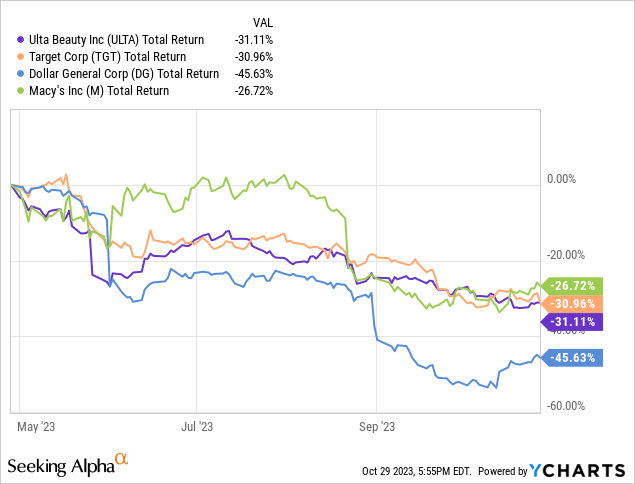Click the green Macy's legend dot
Image resolution: width=635 pixels, height=484 pixels.
[x=10, y=90]
